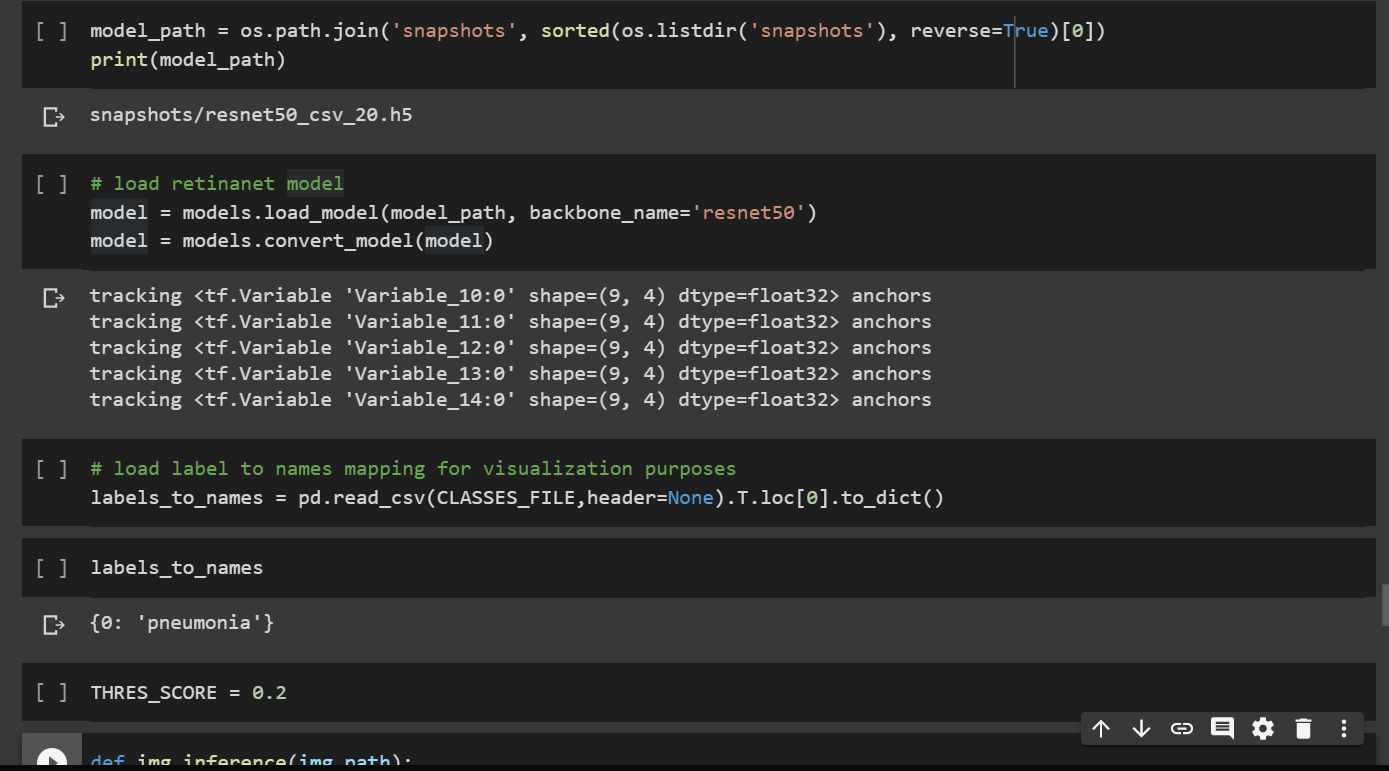Viewport: 1389px width, 771px height.
Task: Open the editor settings gear
Action: click(1262, 729)
